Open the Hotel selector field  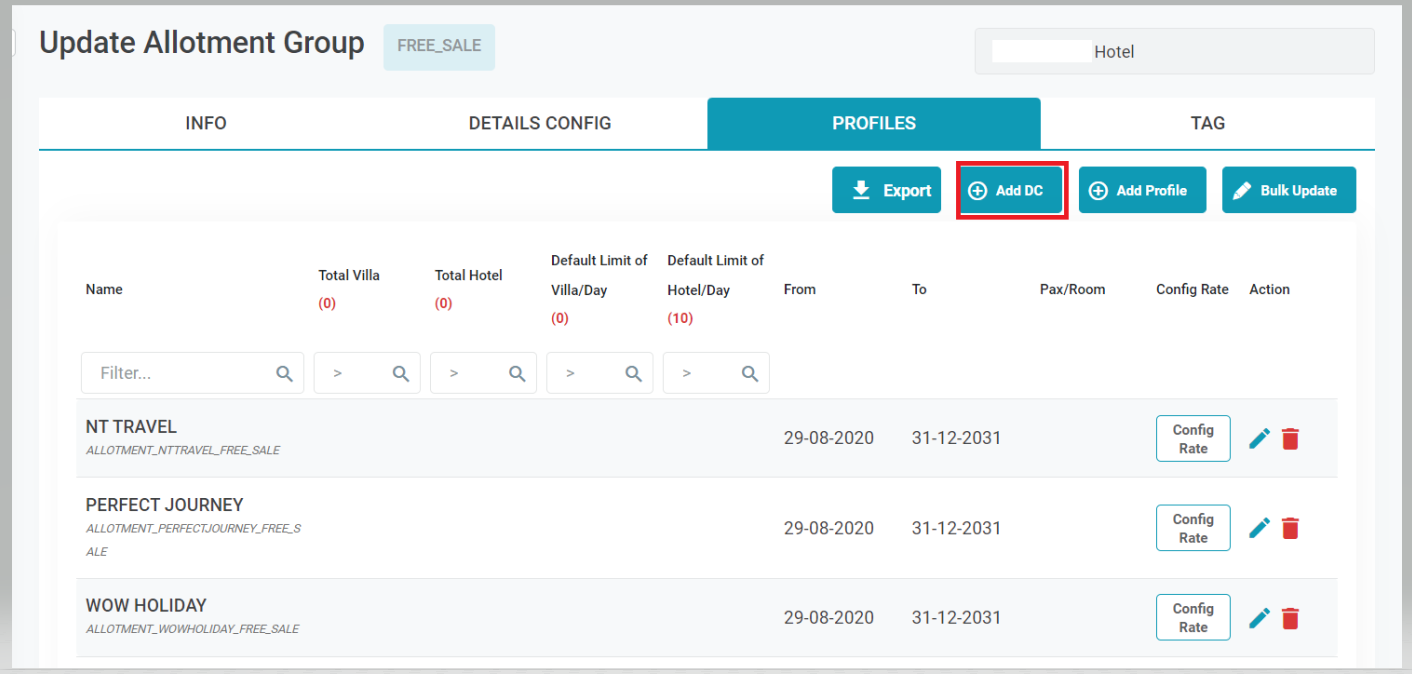coord(1174,51)
